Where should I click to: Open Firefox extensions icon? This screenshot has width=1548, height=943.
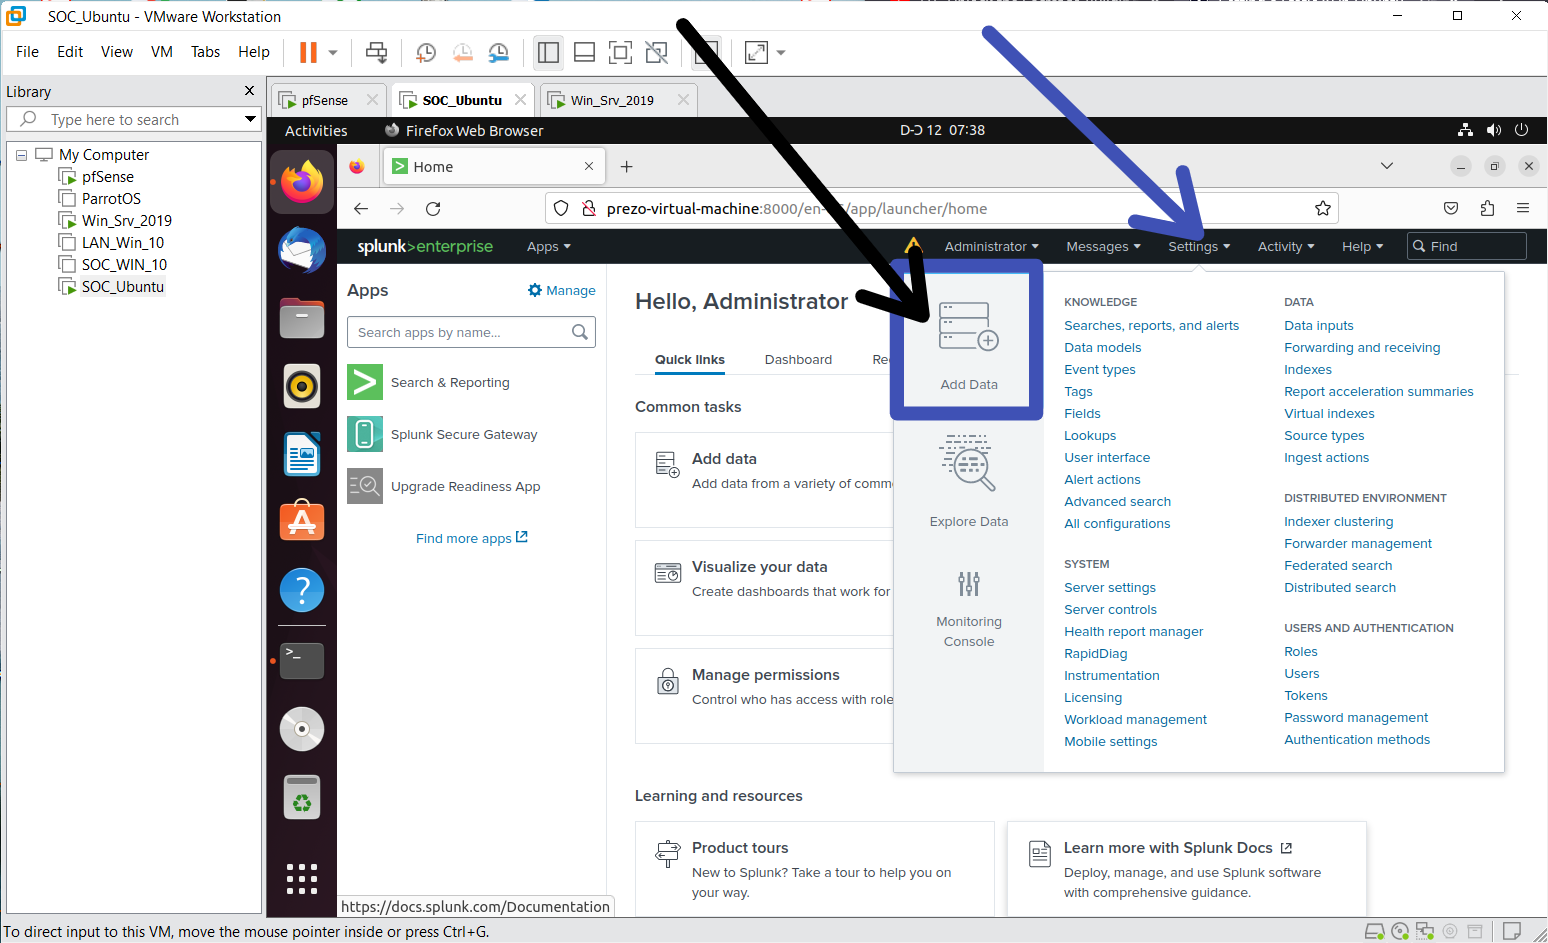1487,208
